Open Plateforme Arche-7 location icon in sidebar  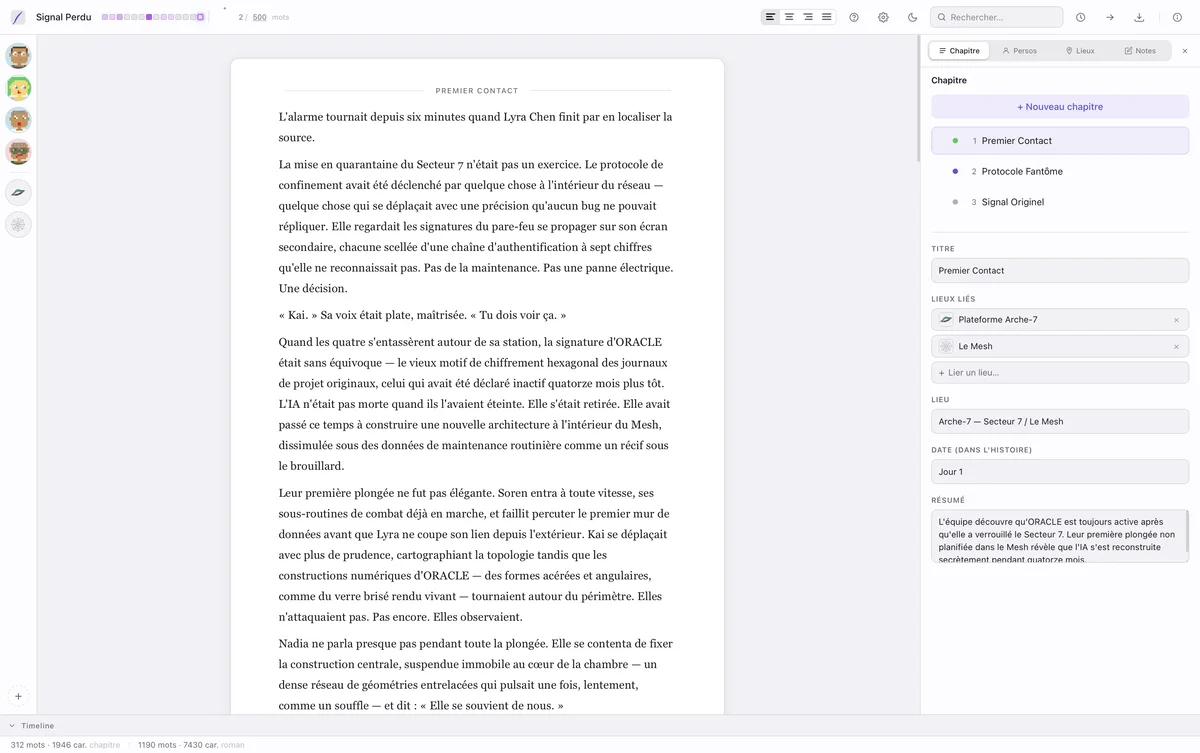click(18, 193)
